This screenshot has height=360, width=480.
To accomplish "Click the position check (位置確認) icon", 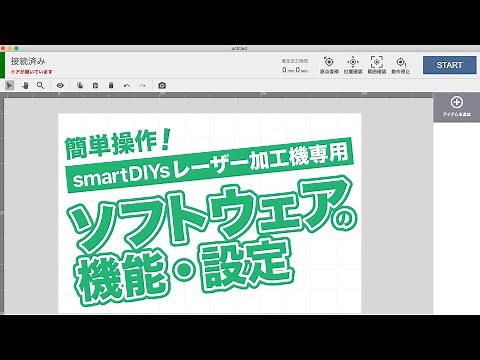I will [353, 65].
